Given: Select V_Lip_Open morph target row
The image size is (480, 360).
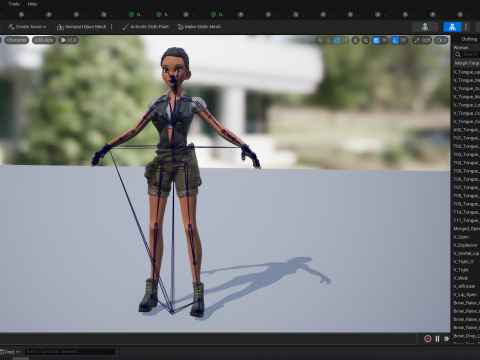Looking at the screenshot, I should pos(466,295).
